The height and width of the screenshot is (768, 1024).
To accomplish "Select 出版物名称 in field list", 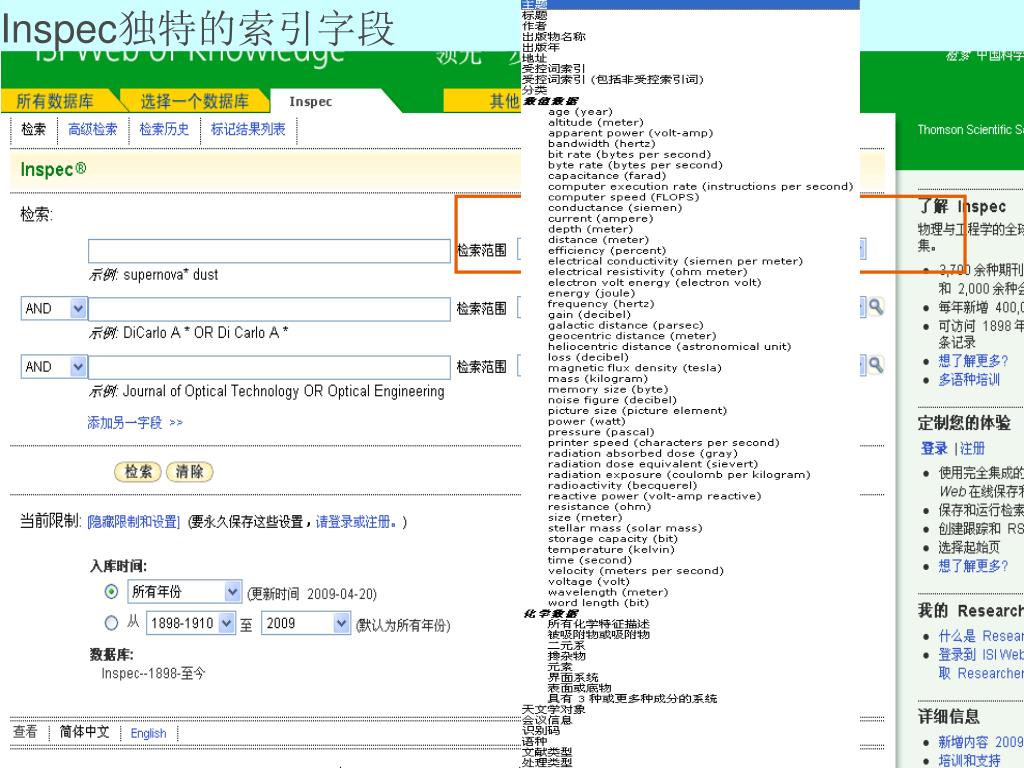I will pyautogui.click(x=554, y=37).
